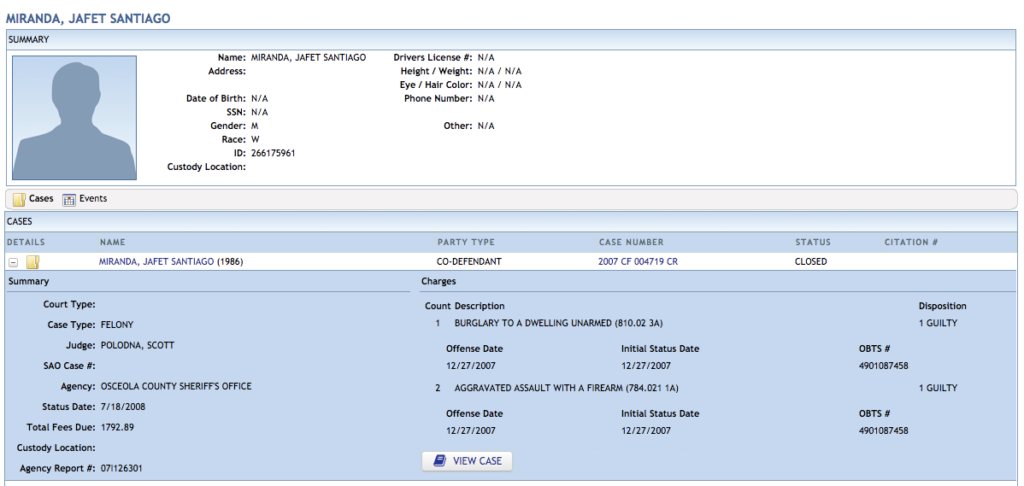The image size is (1024, 486).
Task: Open case number 2007 CF 004719 CR
Action: [x=637, y=262]
